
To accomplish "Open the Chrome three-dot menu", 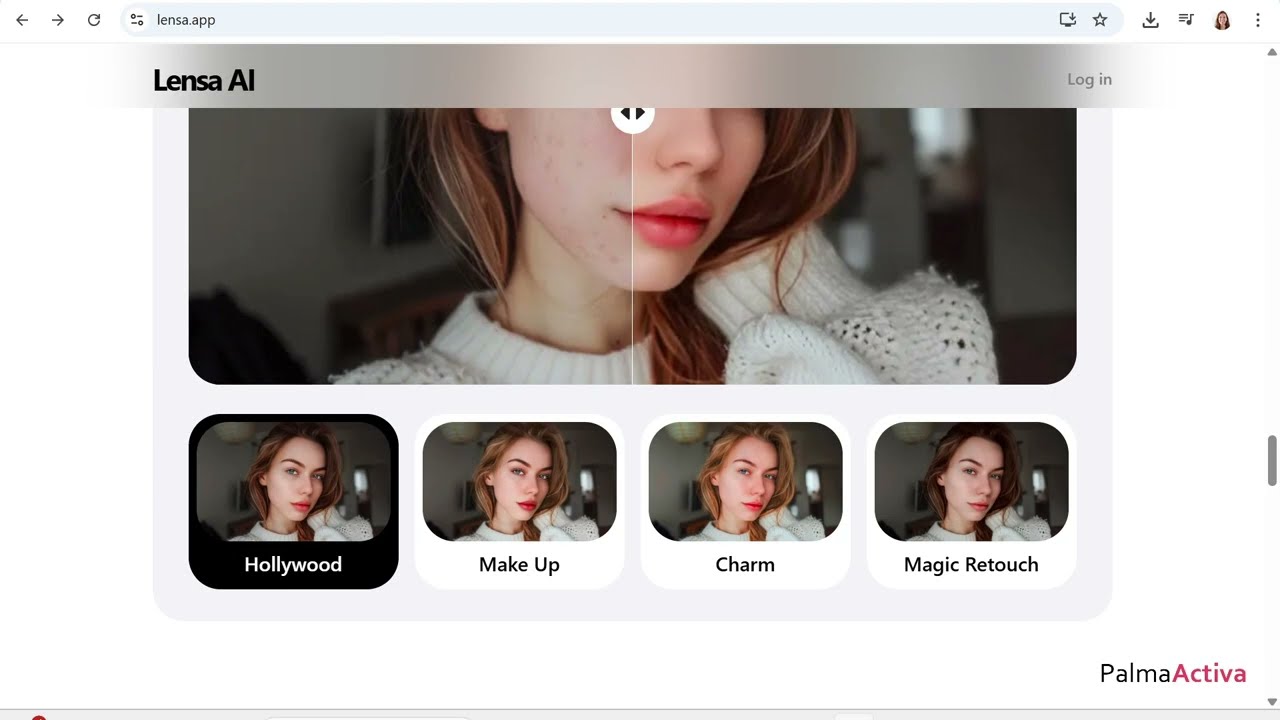I will [x=1258, y=20].
